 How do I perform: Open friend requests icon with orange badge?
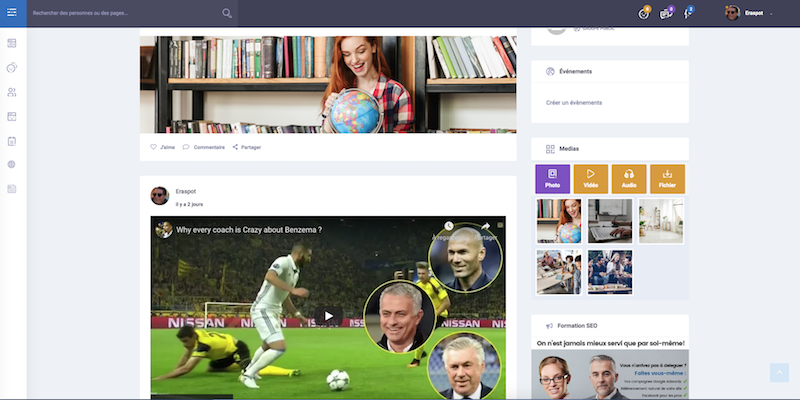point(644,13)
